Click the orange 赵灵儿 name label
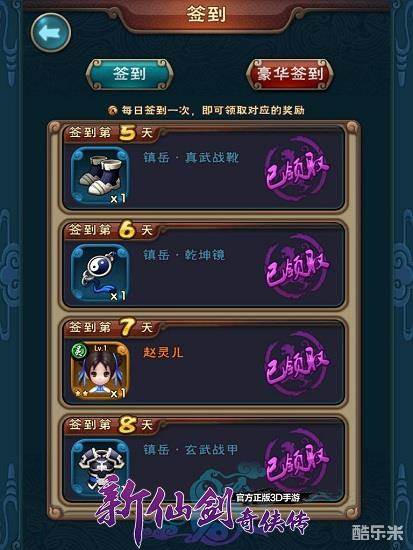 click(x=163, y=352)
